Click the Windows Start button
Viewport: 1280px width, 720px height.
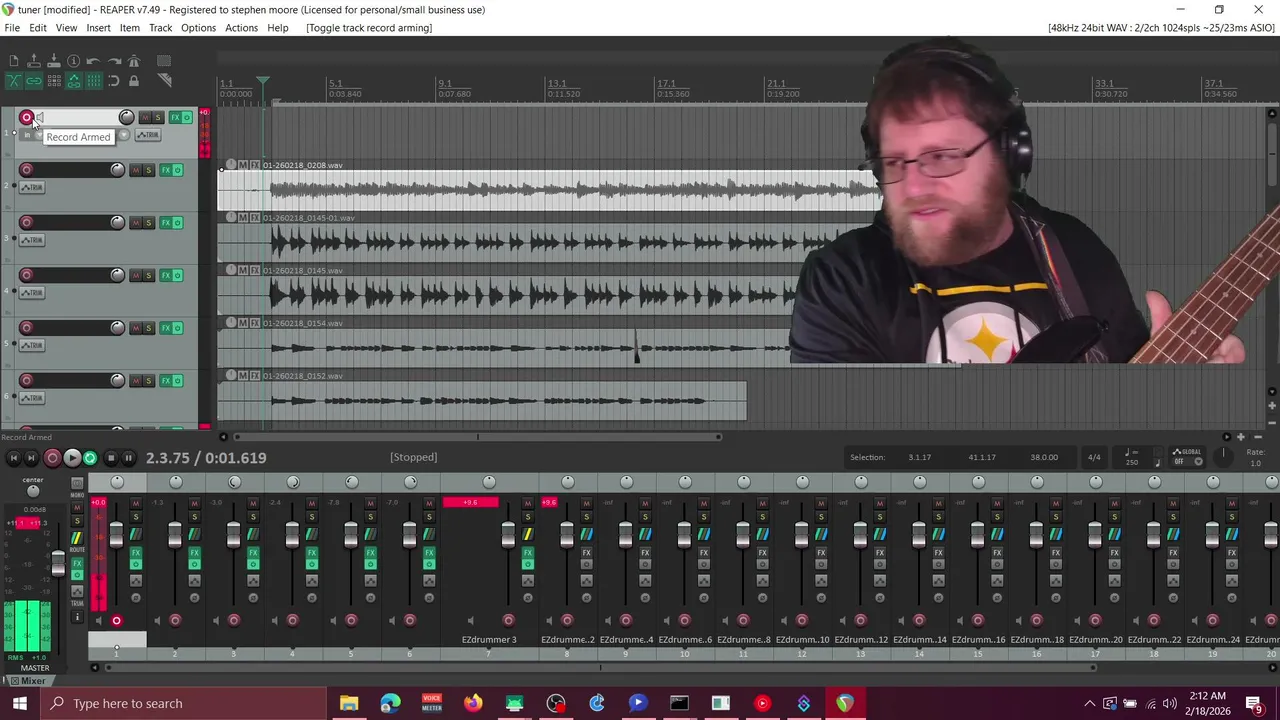coord(19,703)
